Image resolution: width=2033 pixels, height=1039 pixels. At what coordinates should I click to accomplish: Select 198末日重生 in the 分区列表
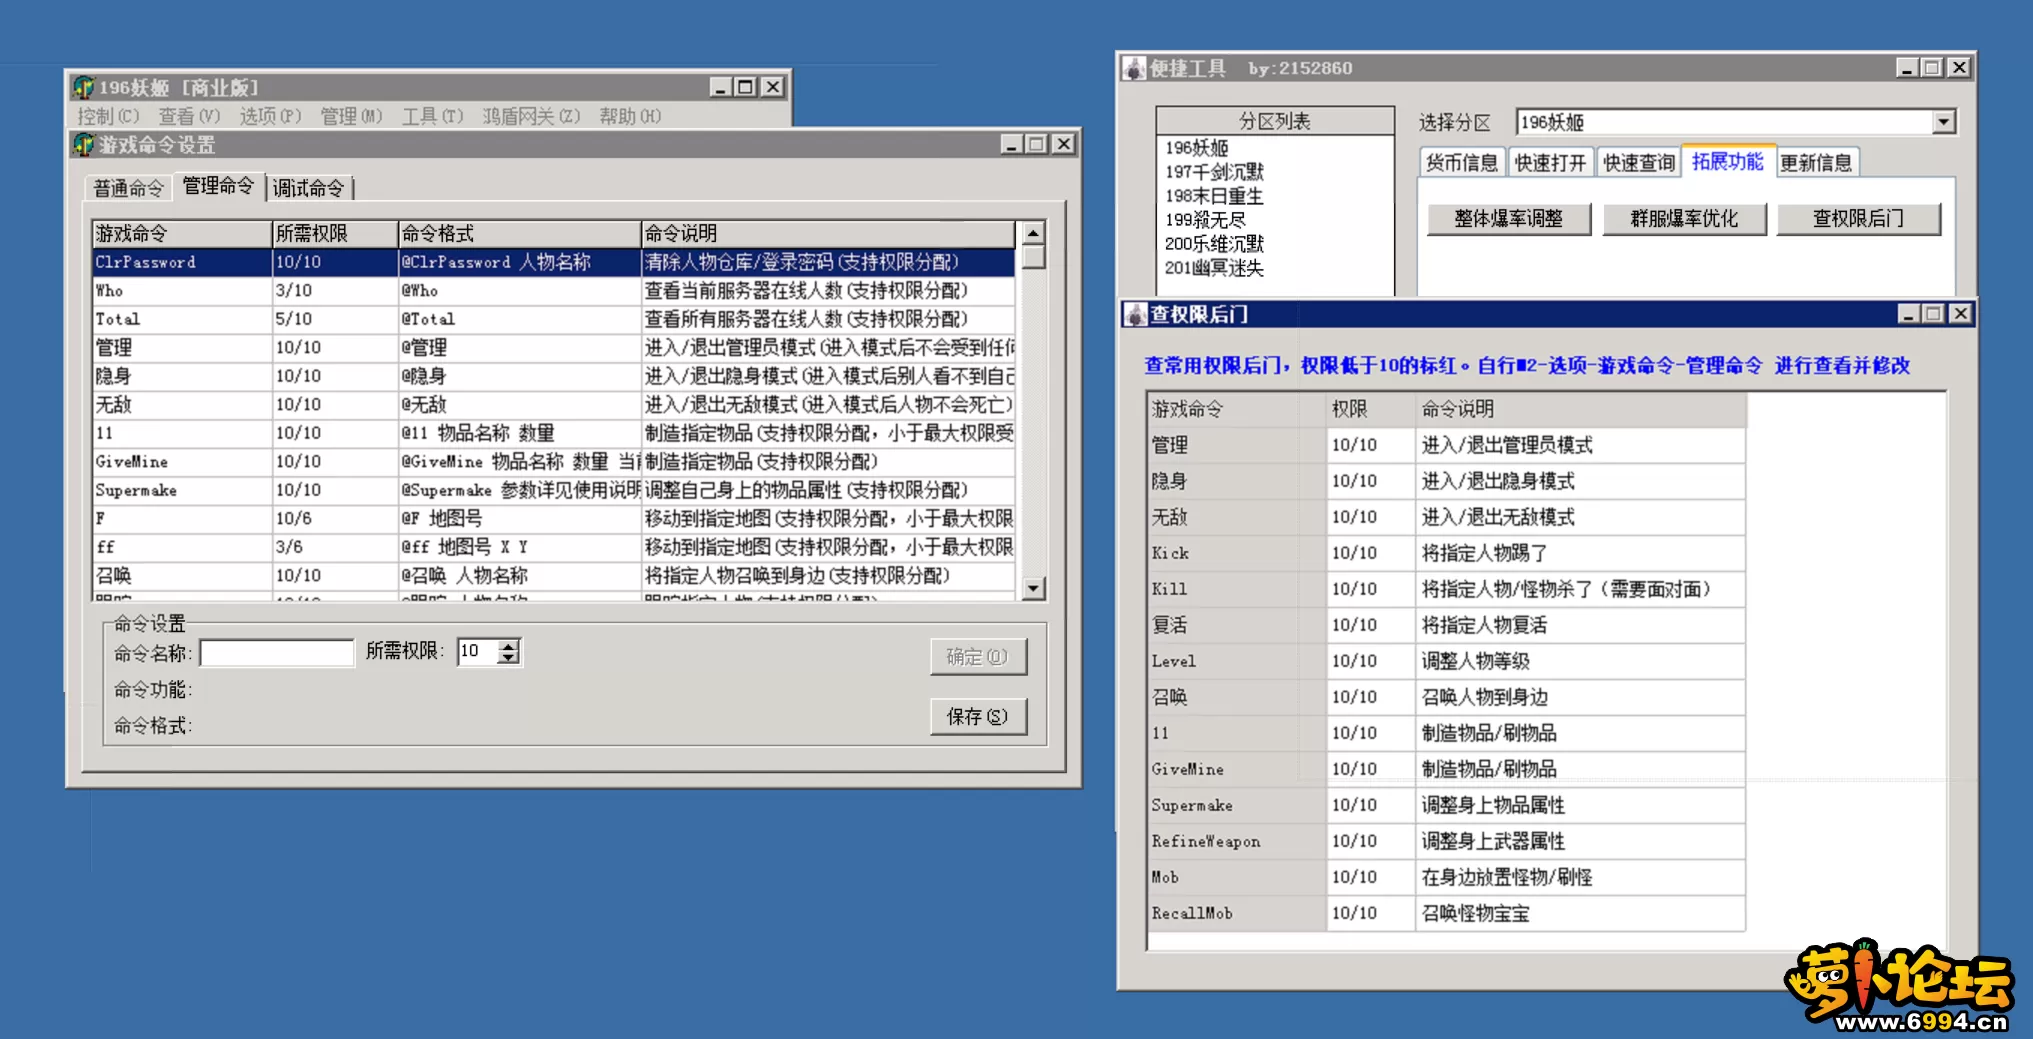coord(1275,196)
